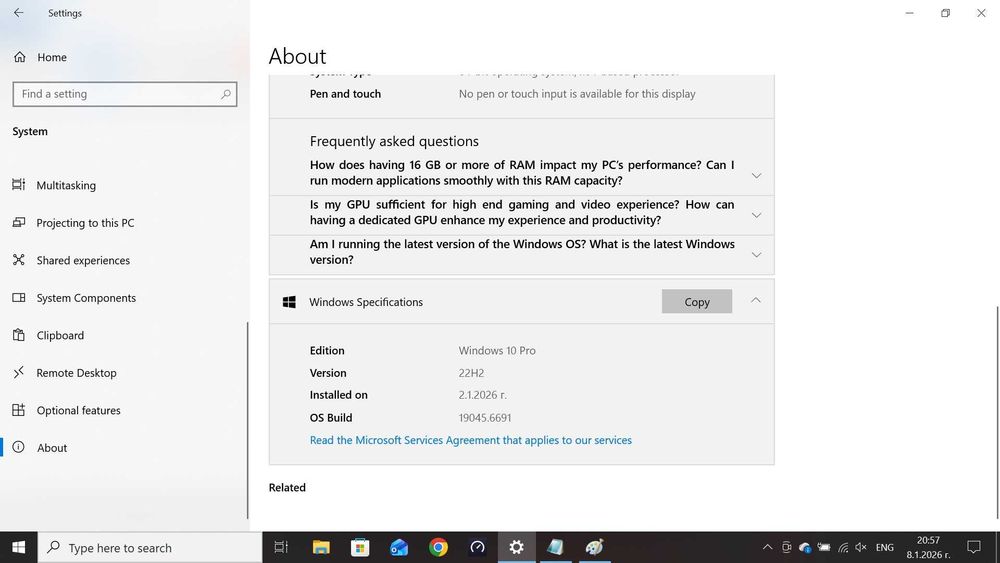The width and height of the screenshot is (1000, 563).
Task: Click the magnifier icon in Find a setting
Action: pyautogui.click(x=226, y=94)
